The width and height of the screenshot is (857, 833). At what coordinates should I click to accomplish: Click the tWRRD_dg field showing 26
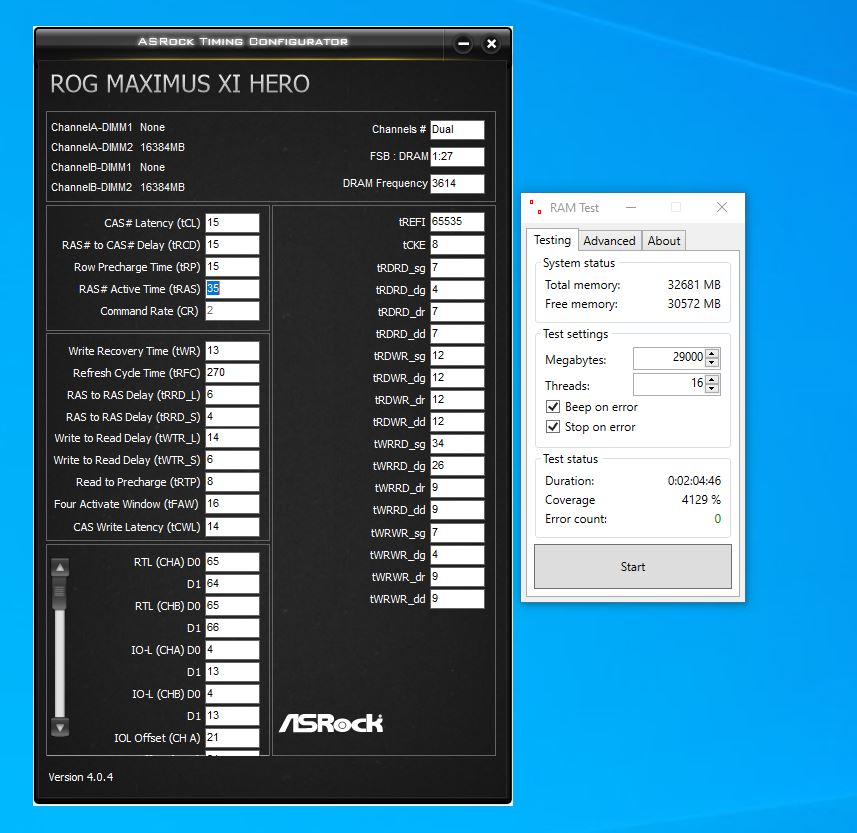click(x=457, y=465)
